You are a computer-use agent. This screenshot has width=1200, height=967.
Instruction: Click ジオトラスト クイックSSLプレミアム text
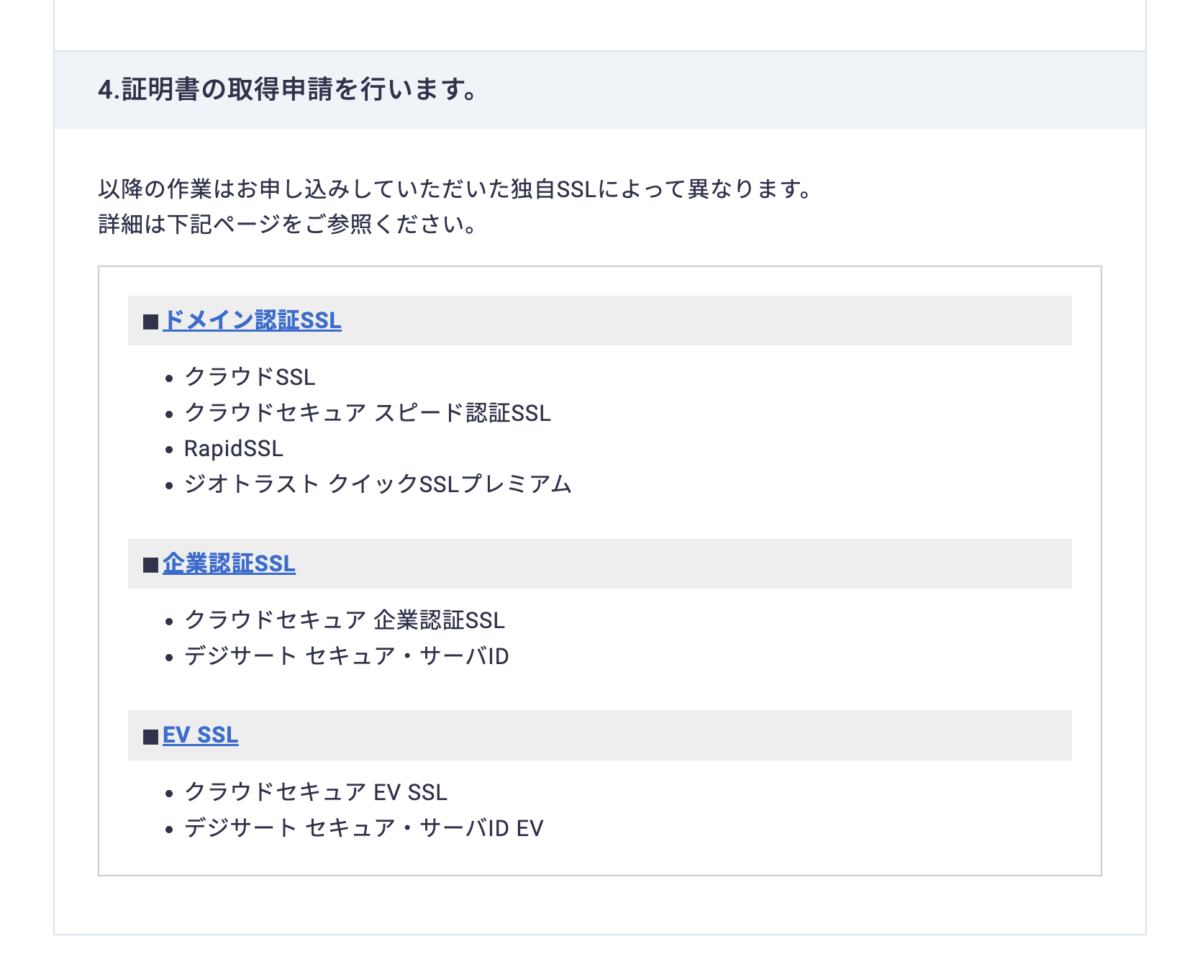click(378, 485)
